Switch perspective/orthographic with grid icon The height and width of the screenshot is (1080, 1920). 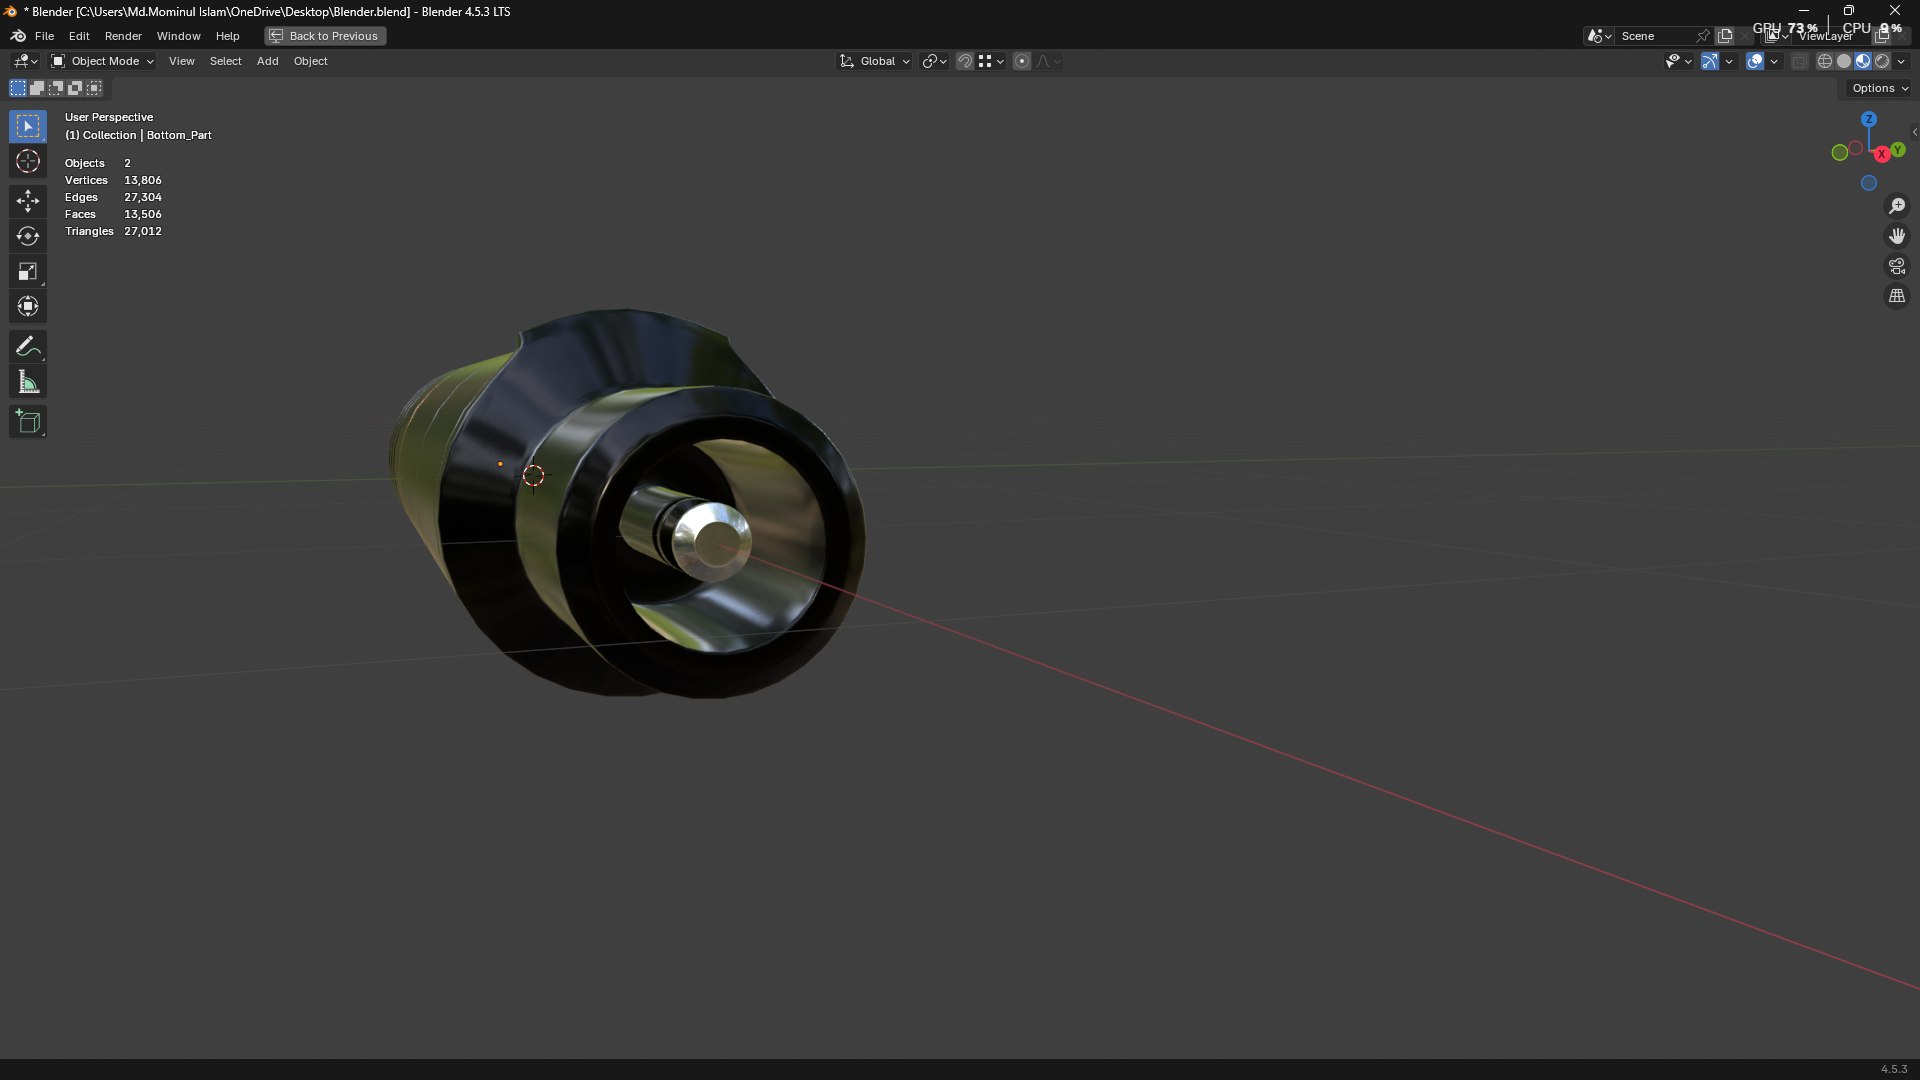point(1897,296)
